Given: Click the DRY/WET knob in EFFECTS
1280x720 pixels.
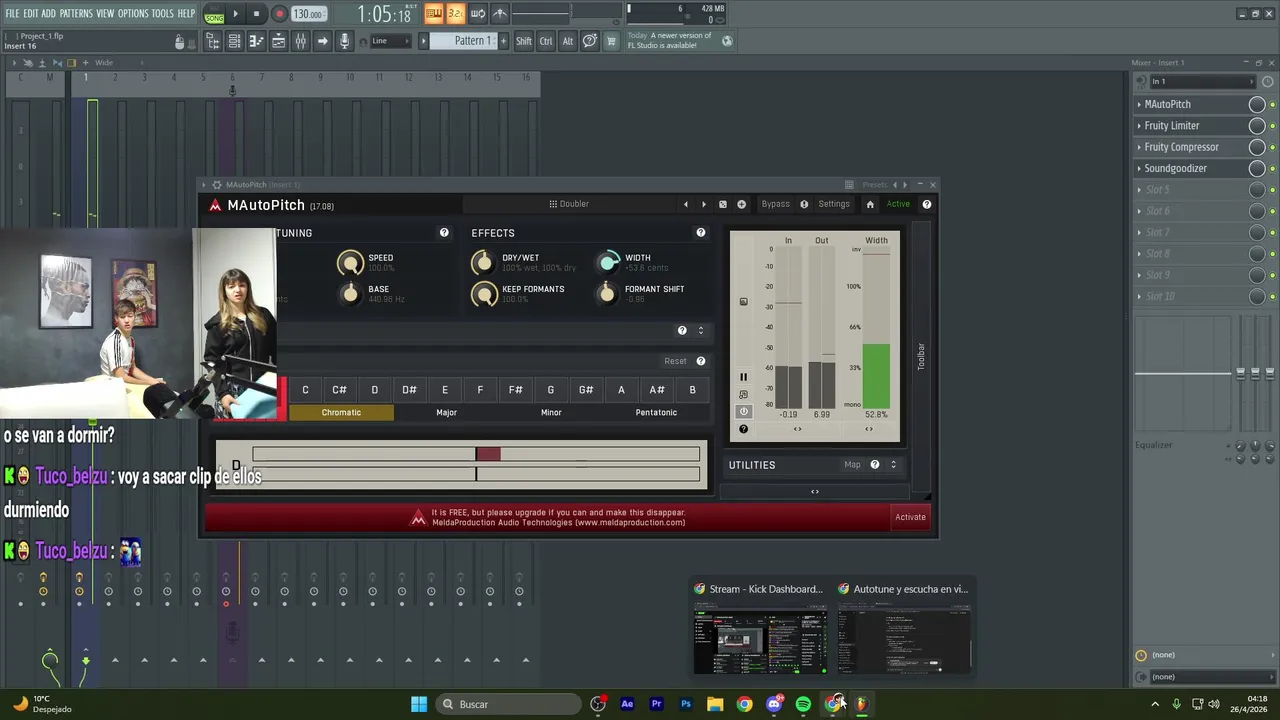Looking at the screenshot, I should [x=483, y=262].
